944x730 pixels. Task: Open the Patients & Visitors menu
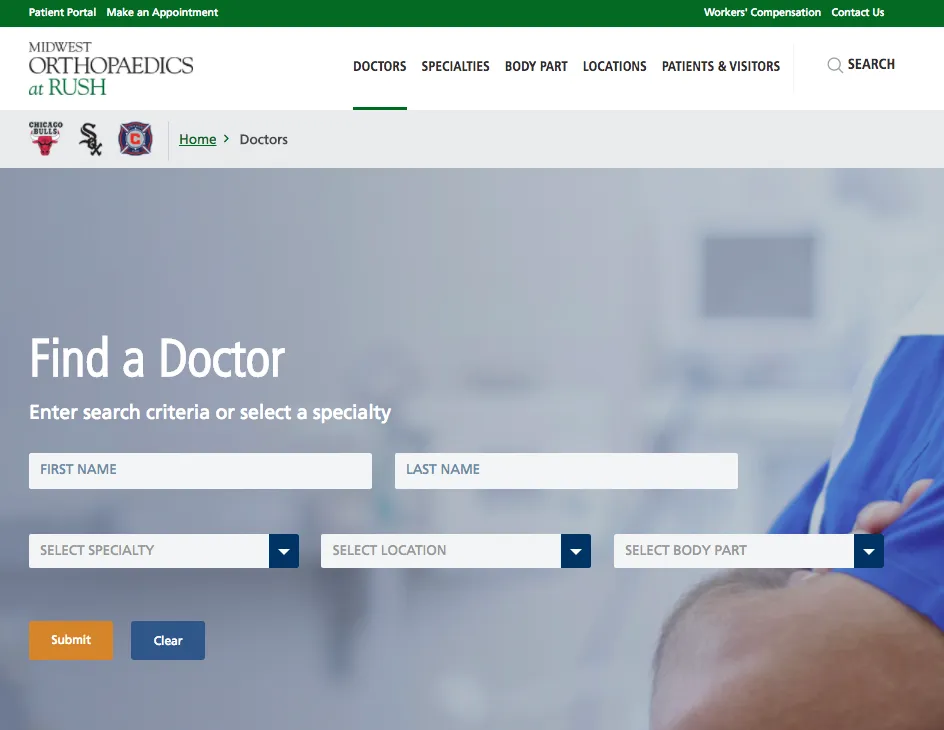click(721, 66)
